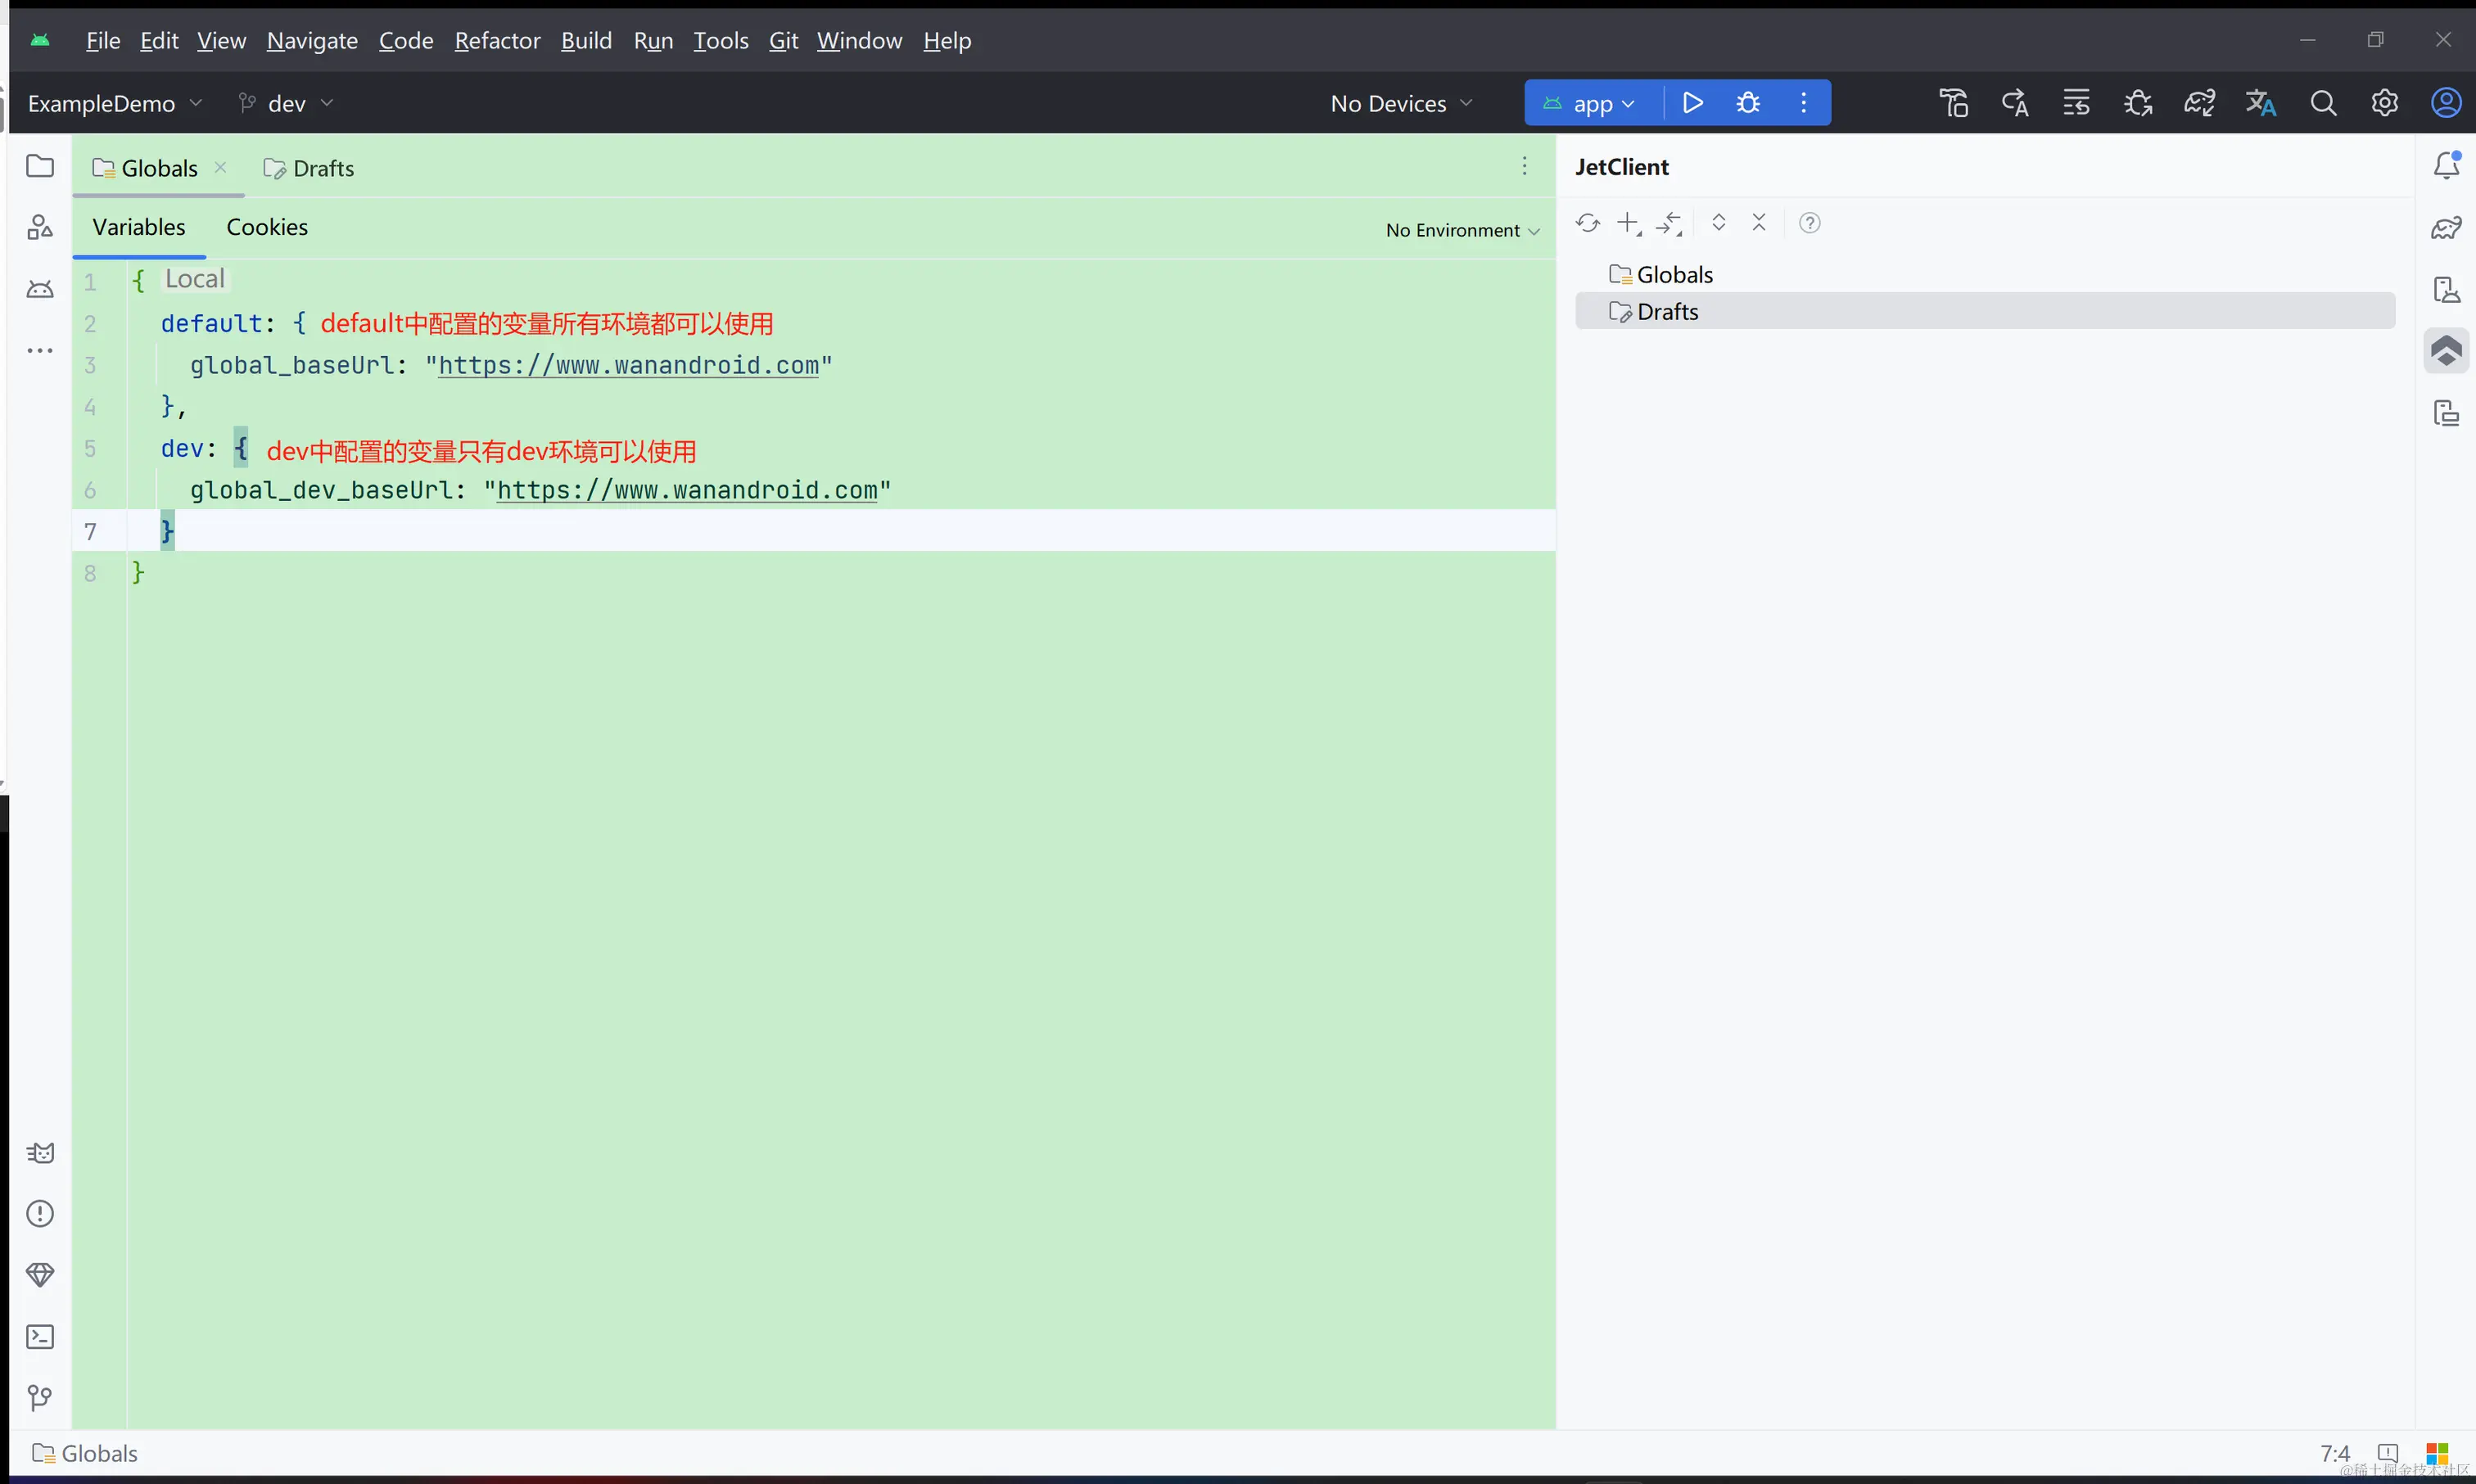Click the Run app play icon
The image size is (2476, 1484).
tap(1692, 103)
